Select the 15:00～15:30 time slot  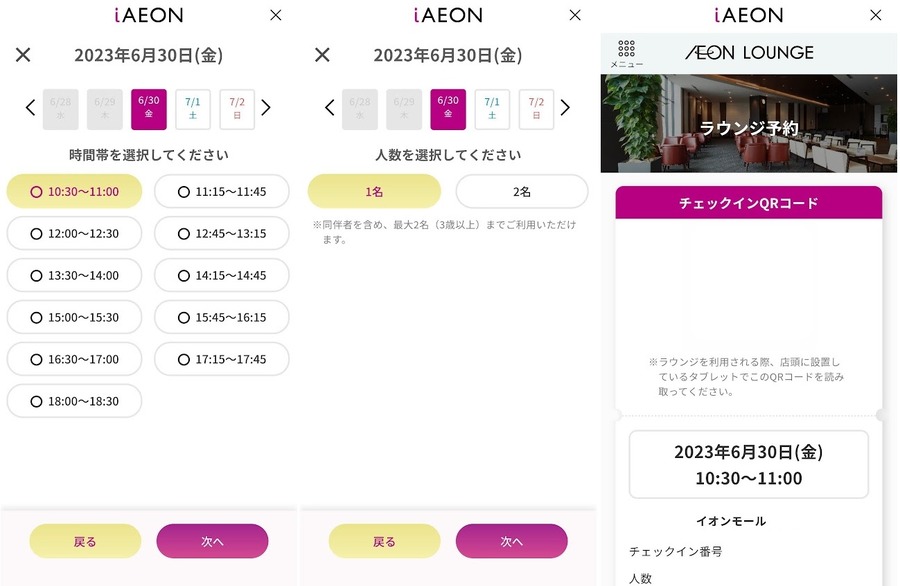pos(74,317)
